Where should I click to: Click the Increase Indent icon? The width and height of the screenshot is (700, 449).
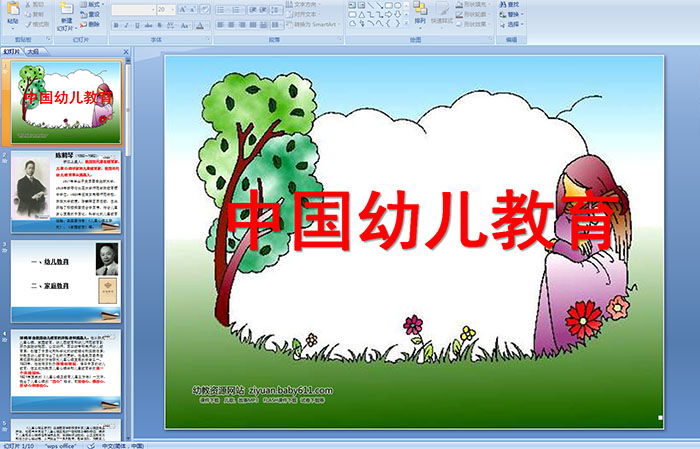(263, 10)
